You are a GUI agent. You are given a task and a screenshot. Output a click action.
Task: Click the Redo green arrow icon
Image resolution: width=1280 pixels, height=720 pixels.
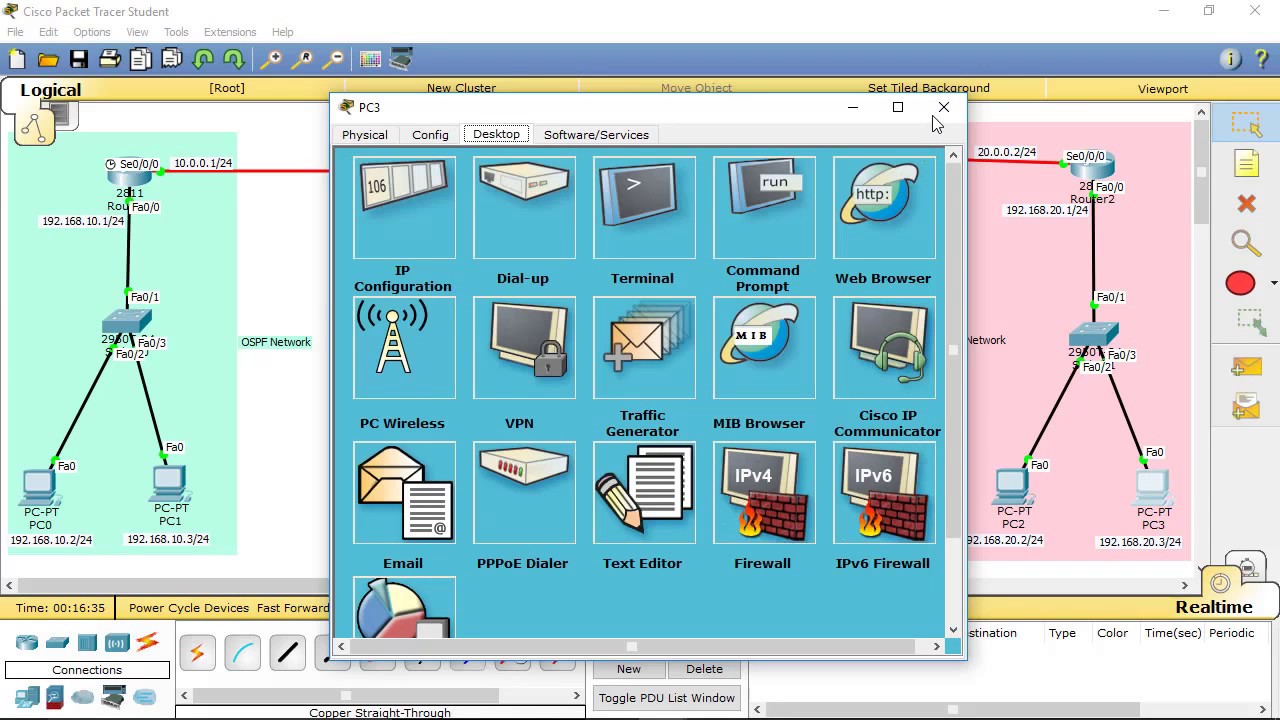(234, 59)
